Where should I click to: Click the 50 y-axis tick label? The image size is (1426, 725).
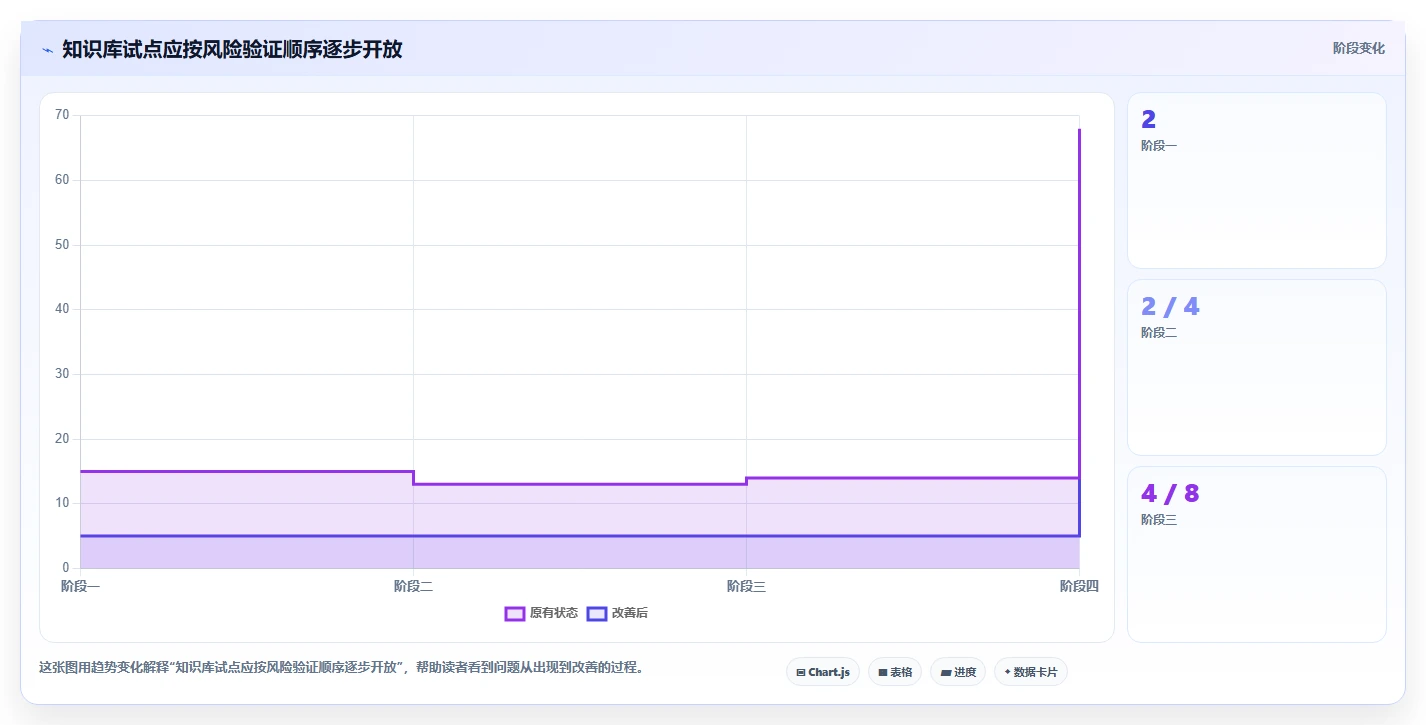click(x=62, y=245)
